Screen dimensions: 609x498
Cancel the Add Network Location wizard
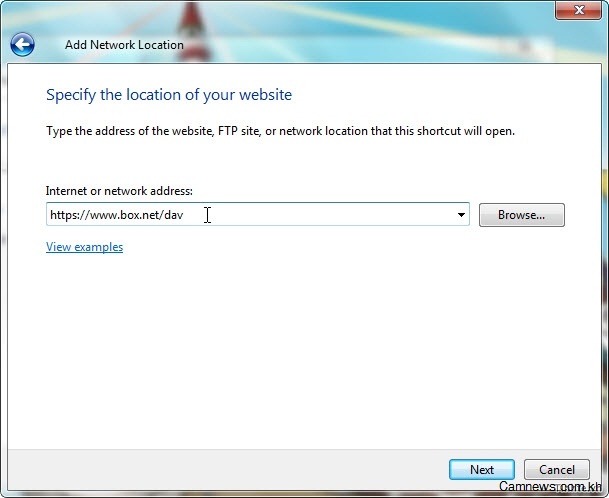556,469
